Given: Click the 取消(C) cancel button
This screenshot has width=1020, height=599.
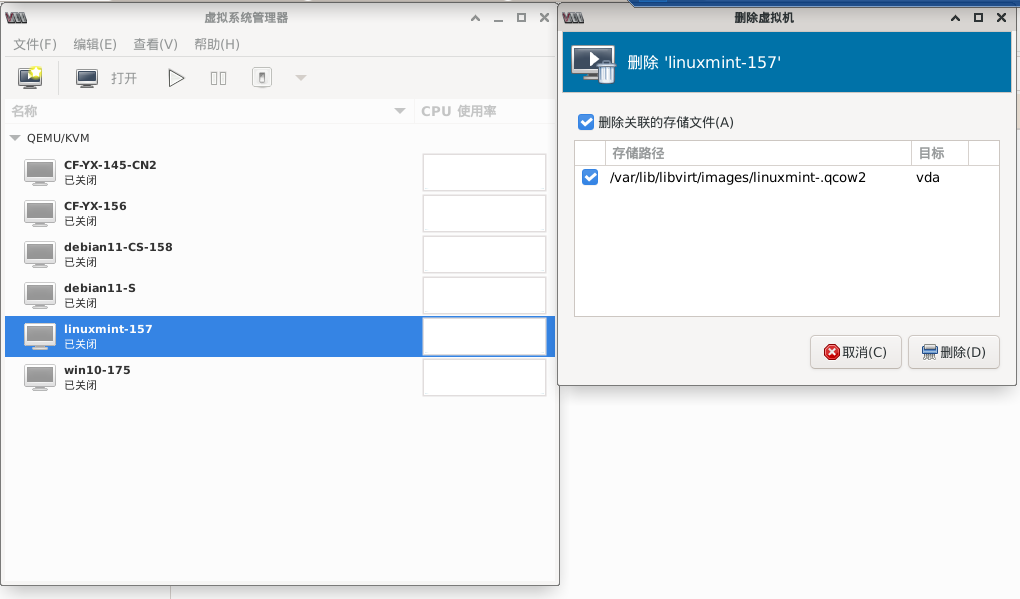Looking at the screenshot, I should point(855,352).
